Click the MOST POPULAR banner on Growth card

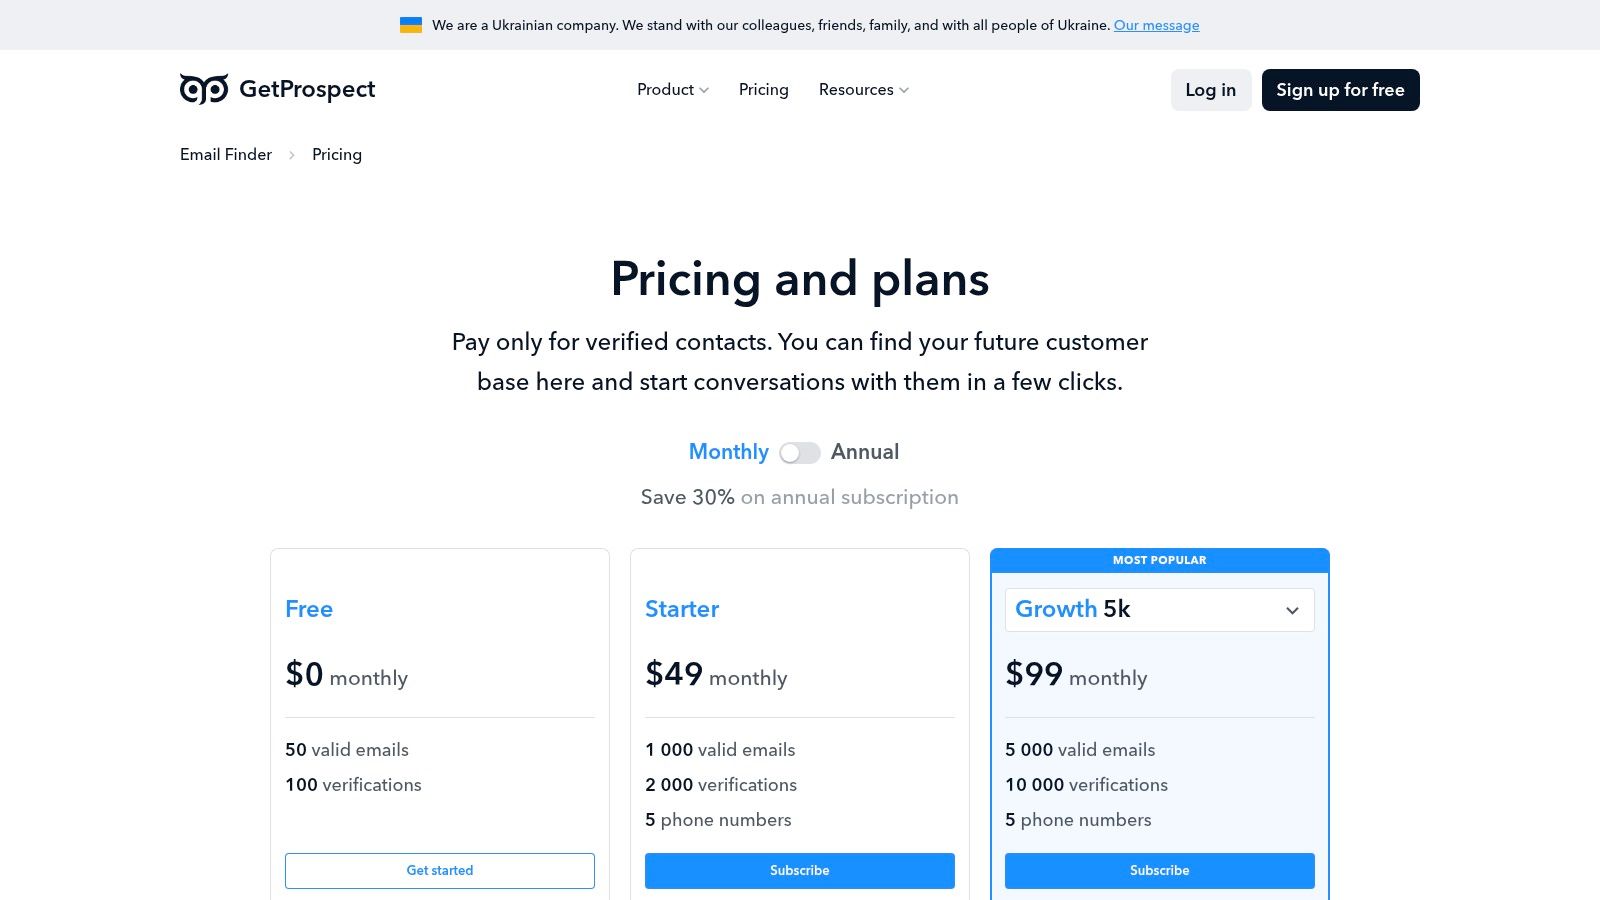[x=1159, y=560]
